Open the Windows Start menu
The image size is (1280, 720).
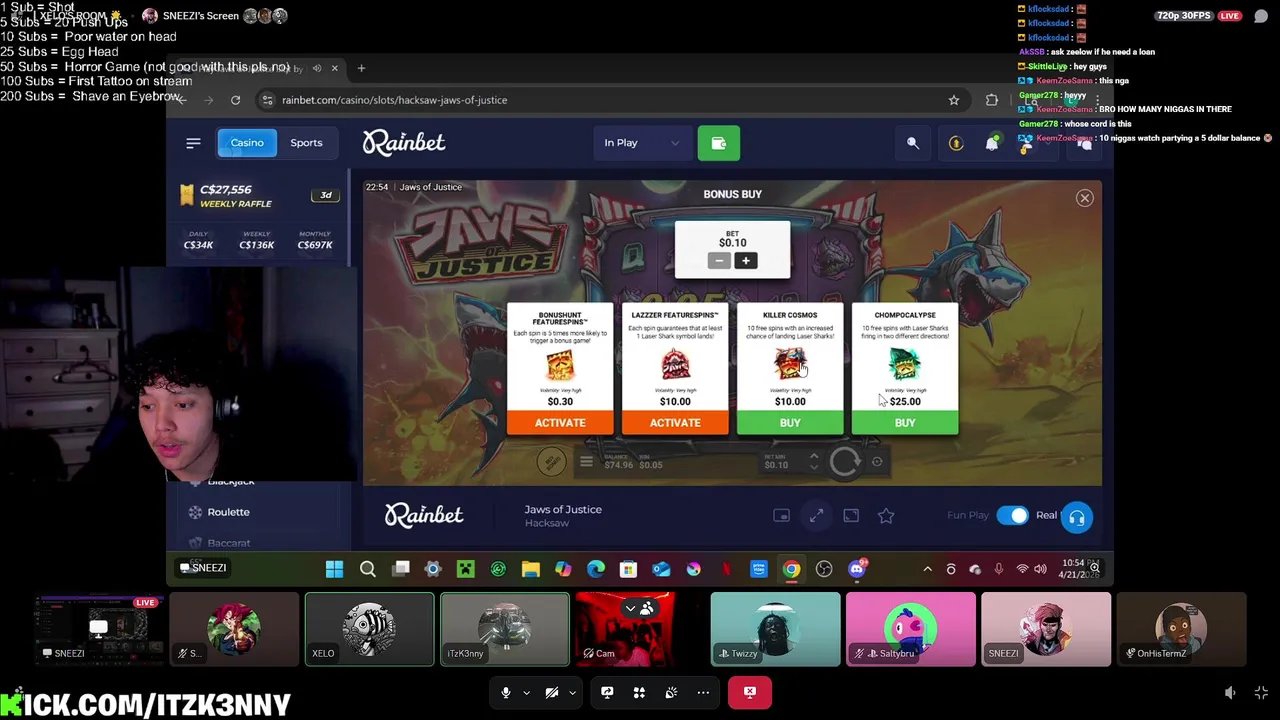334,569
